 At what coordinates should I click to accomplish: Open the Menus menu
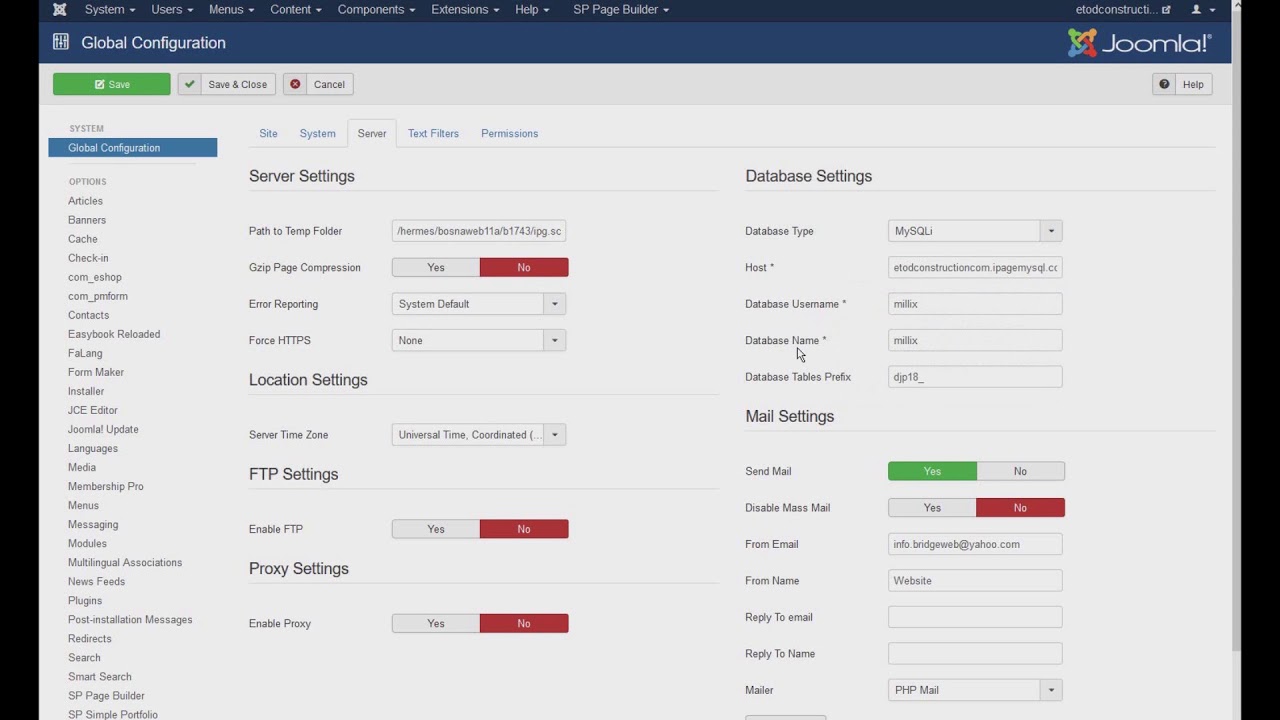click(231, 9)
